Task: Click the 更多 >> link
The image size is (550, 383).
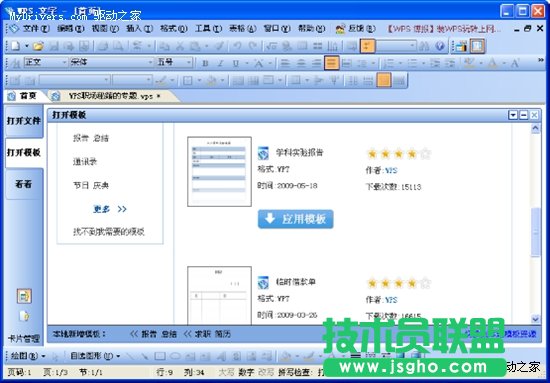Action: coord(110,209)
